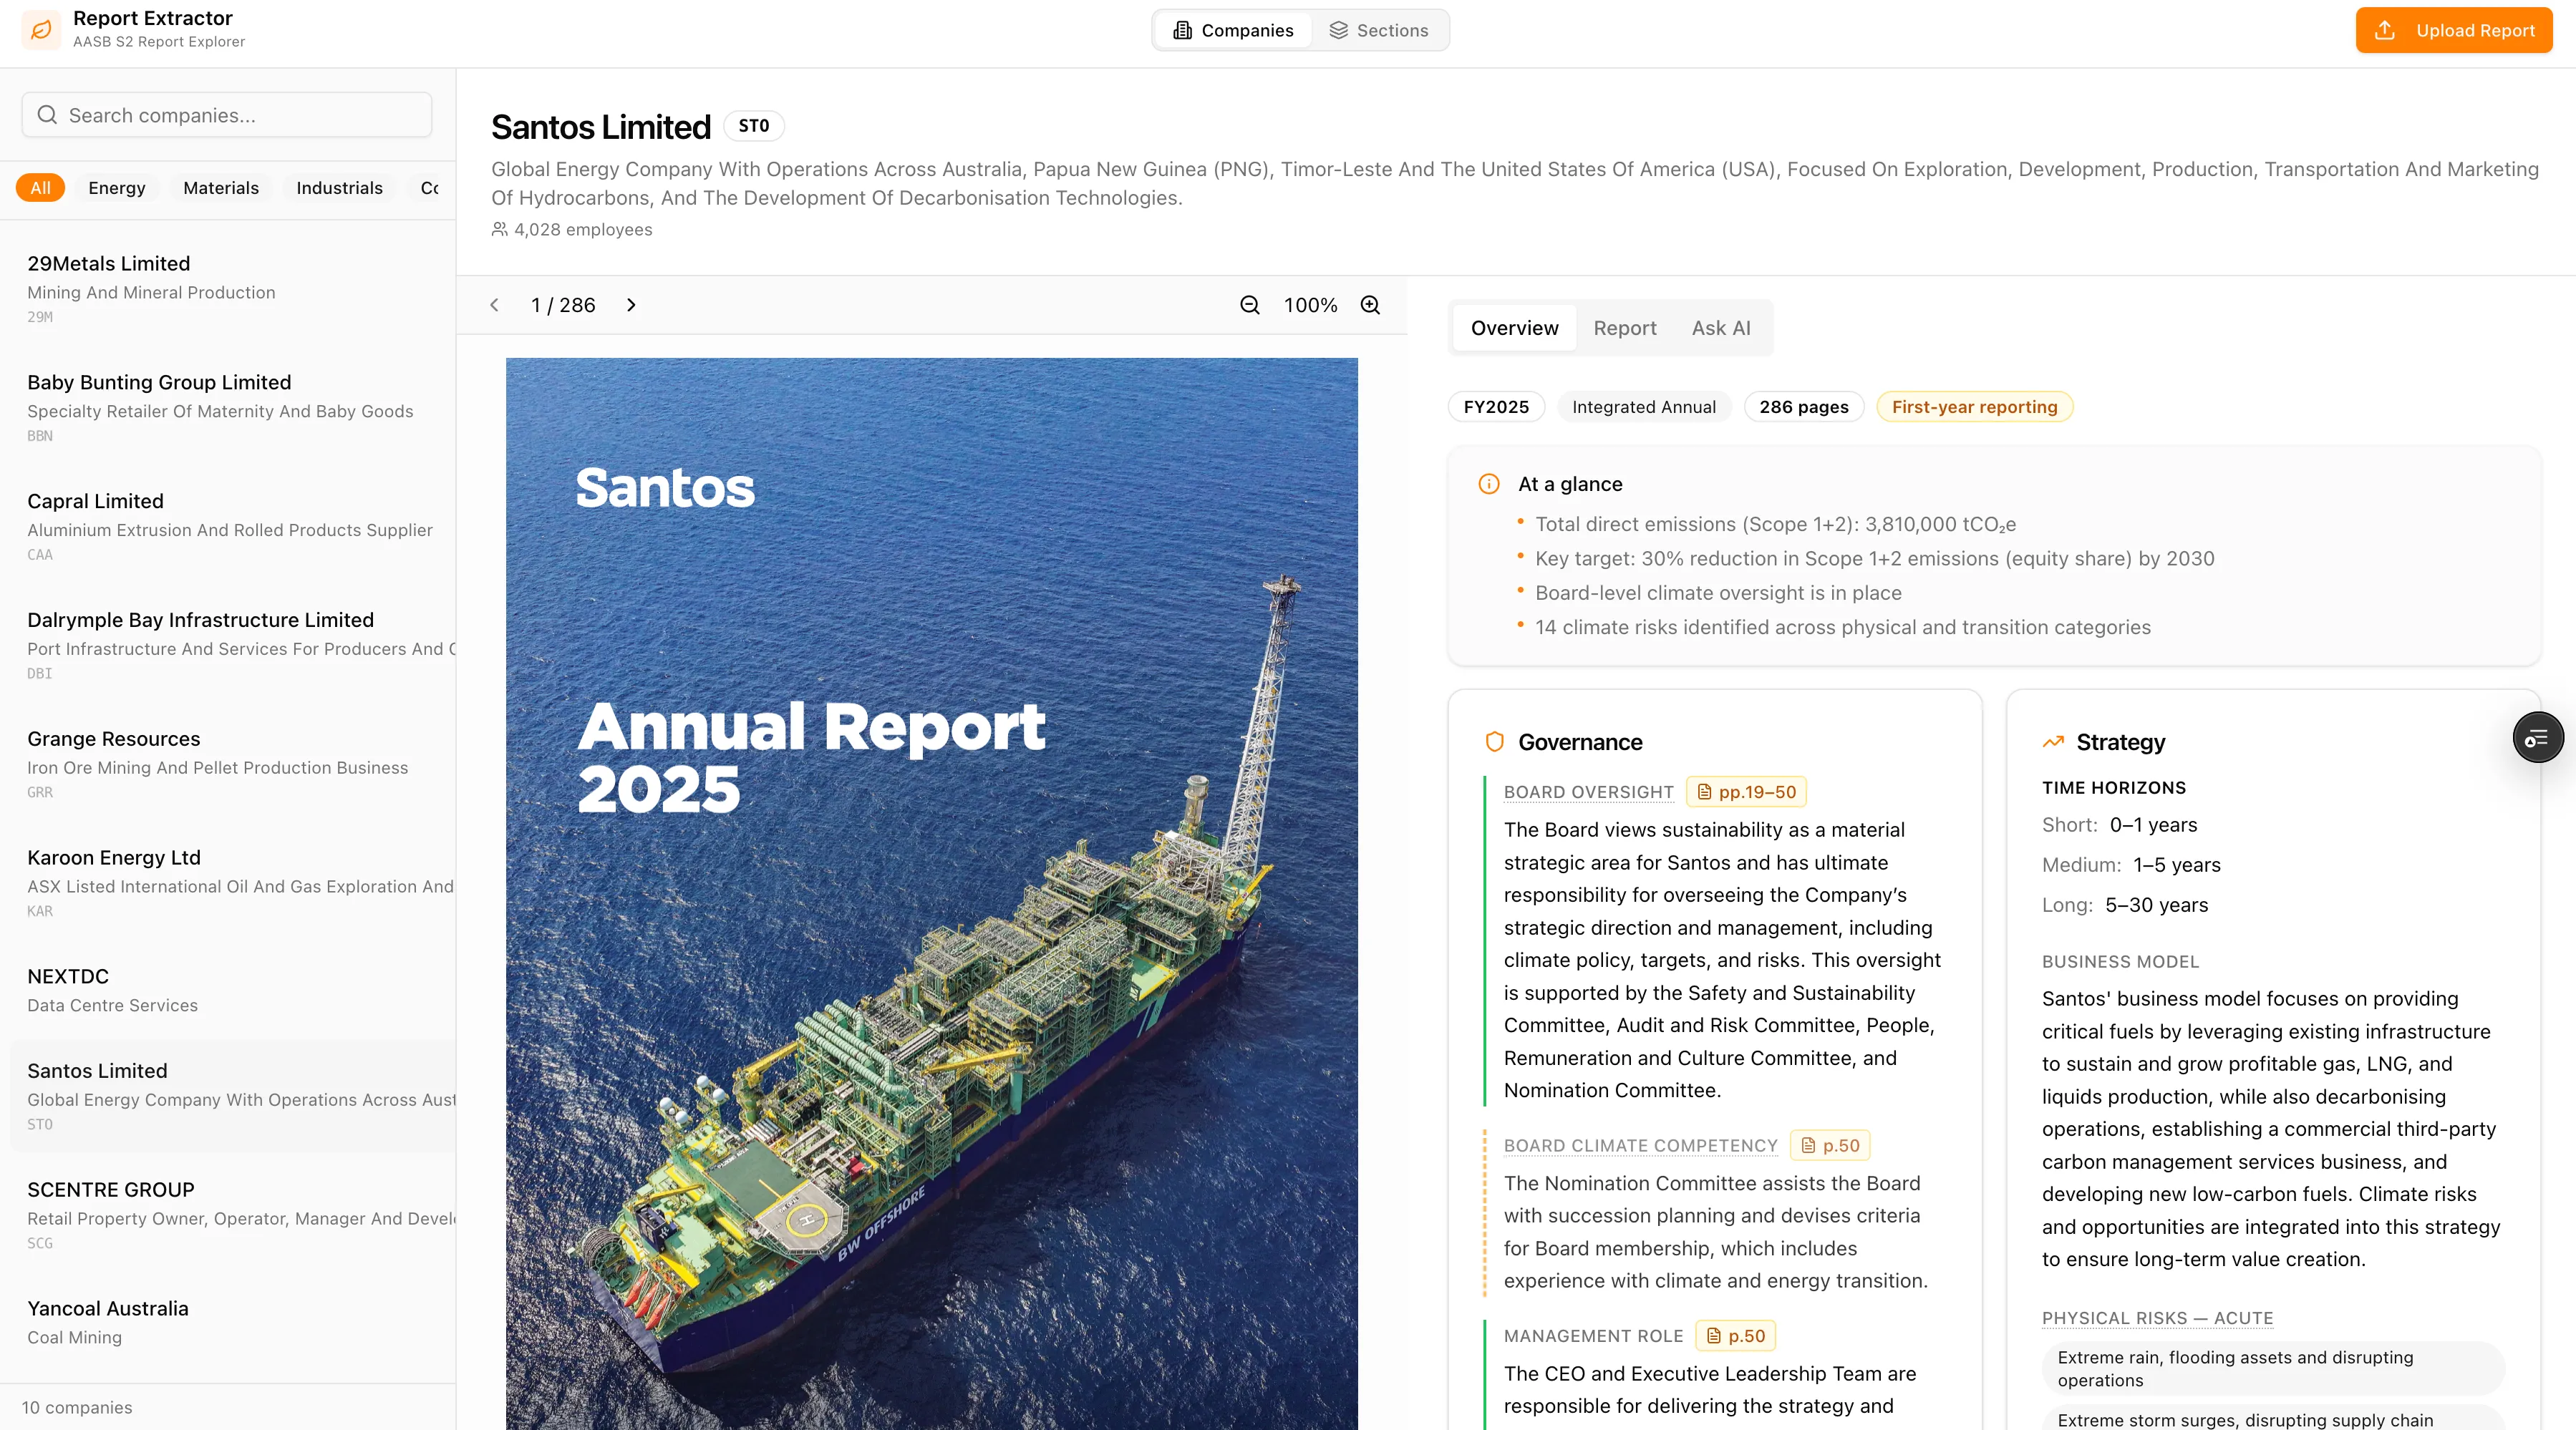Click the Upload Report button
This screenshot has height=1430, width=2576.
[x=2454, y=30]
